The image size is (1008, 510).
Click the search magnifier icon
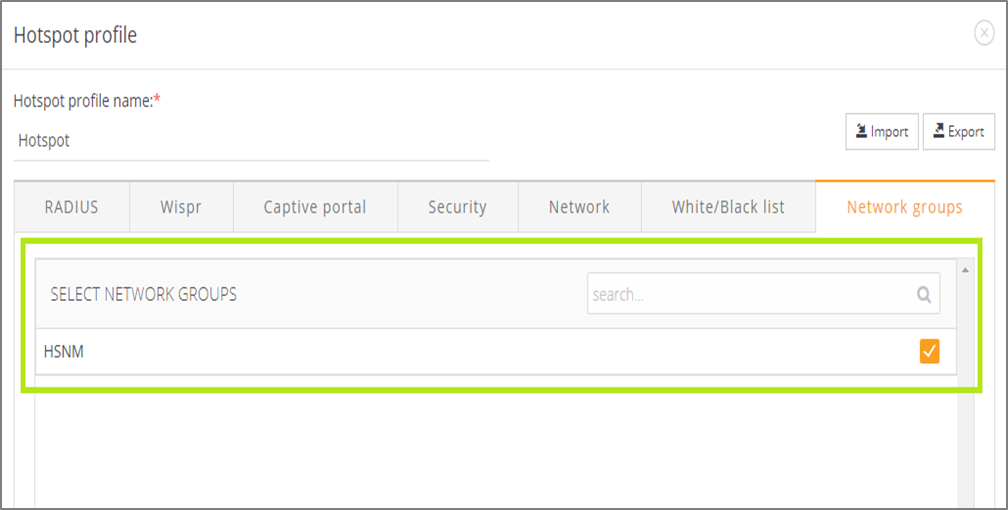pos(924,295)
